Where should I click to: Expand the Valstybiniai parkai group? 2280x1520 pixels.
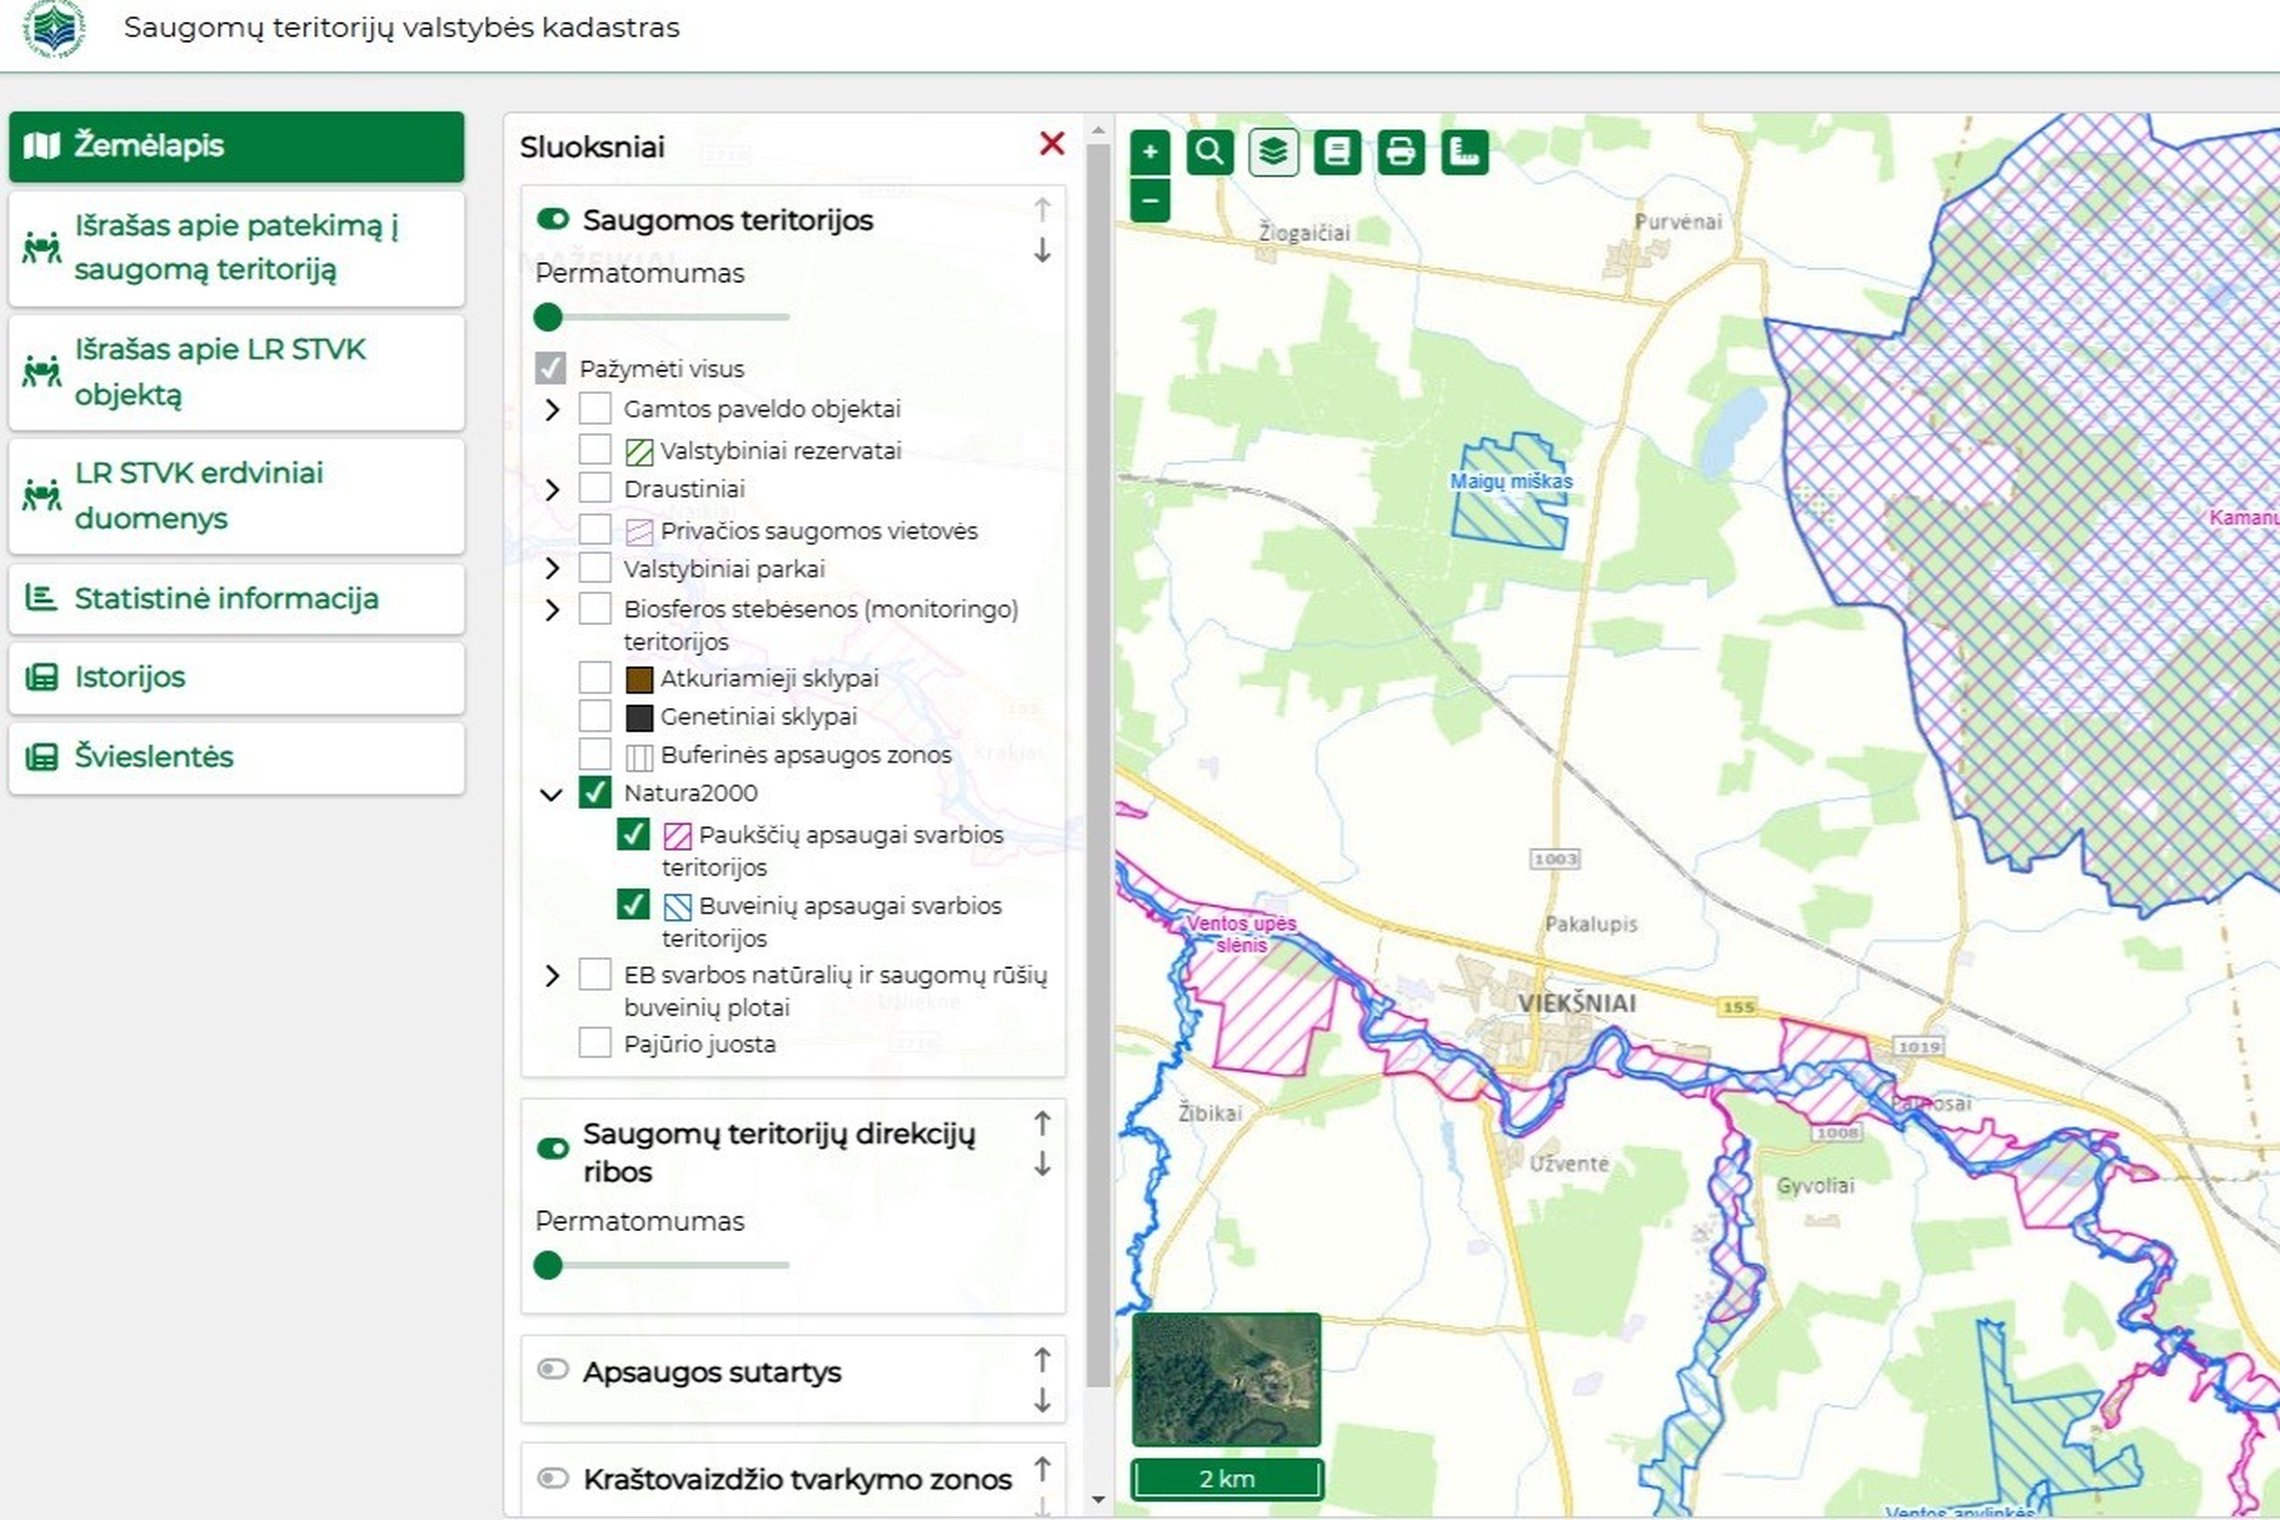click(x=552, y=569)
